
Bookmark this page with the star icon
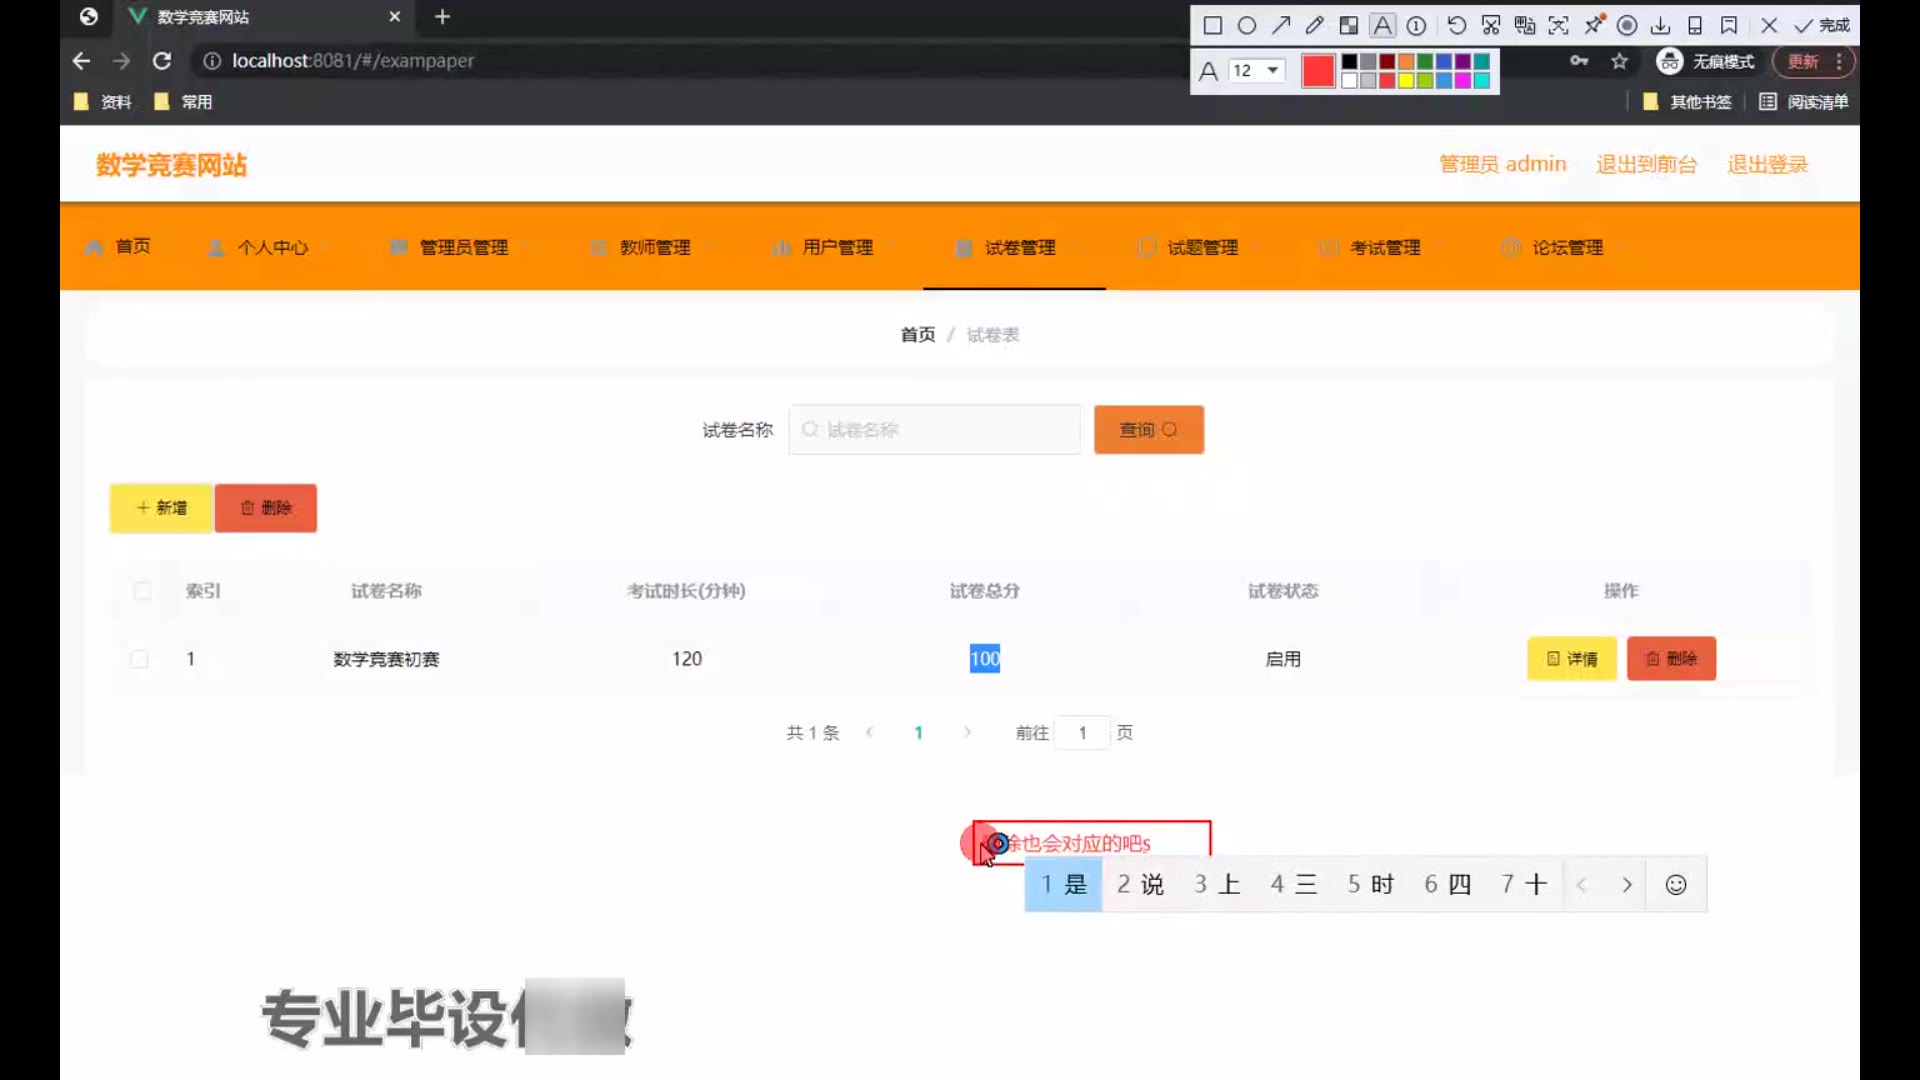click(x=1619, y=61)
